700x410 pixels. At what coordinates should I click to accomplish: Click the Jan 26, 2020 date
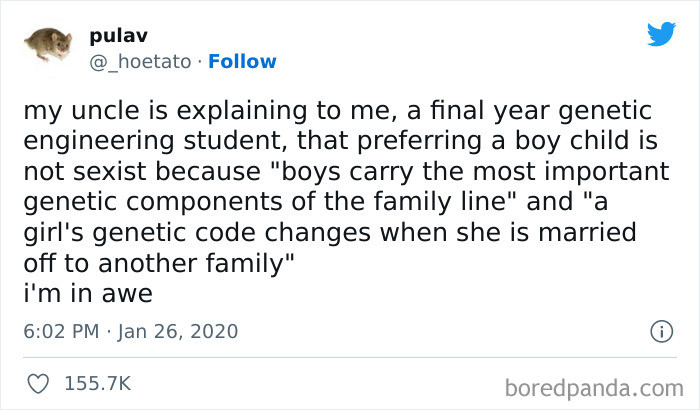coord(176,330)
